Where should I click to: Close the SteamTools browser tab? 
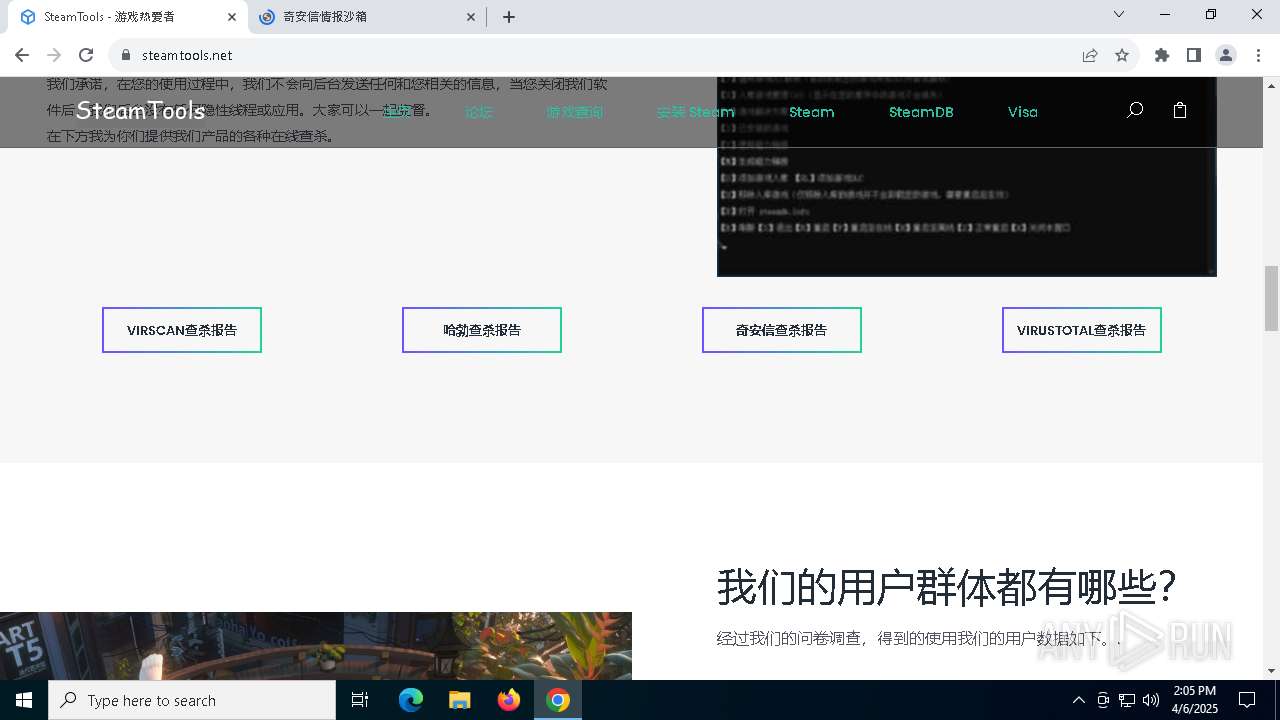pyautogui.click(x=232, y=17)
